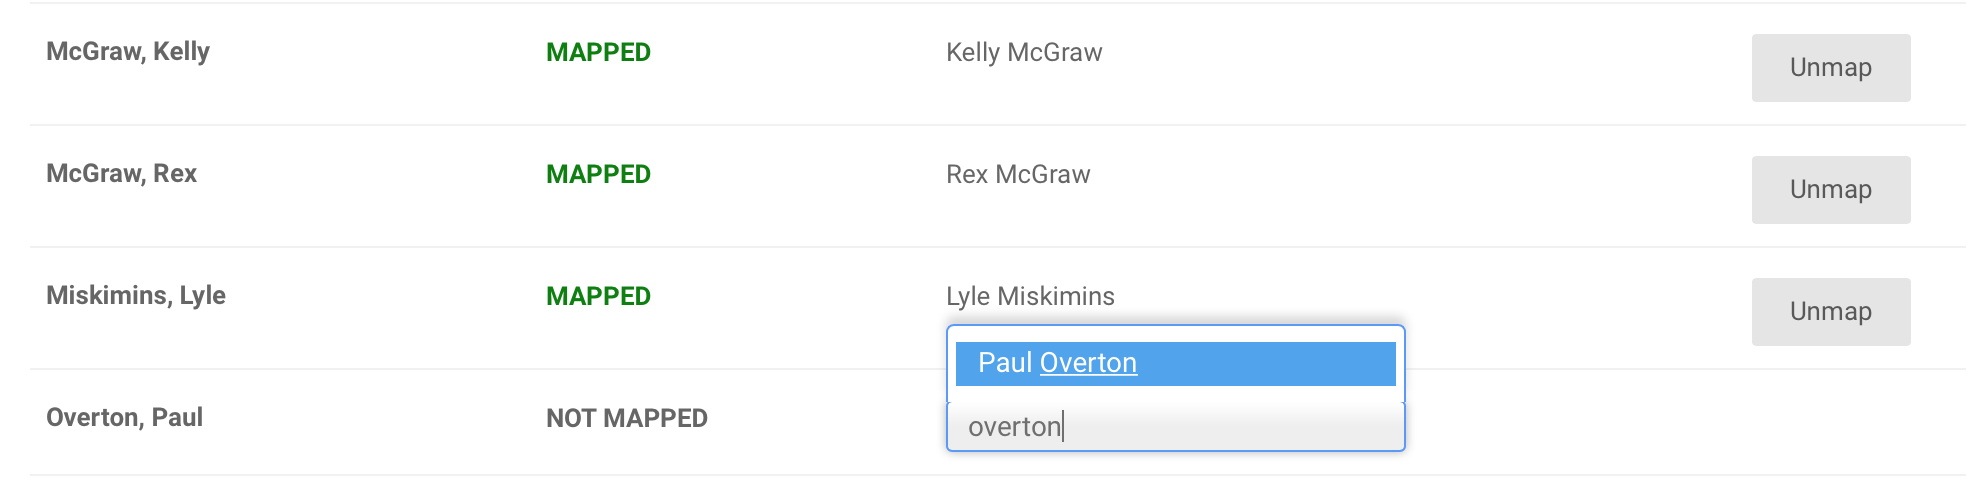Click the McGraw, Rex row name
Image resolution: width=1984 pixels, height=484 pixels.
(x=122, y=174)
